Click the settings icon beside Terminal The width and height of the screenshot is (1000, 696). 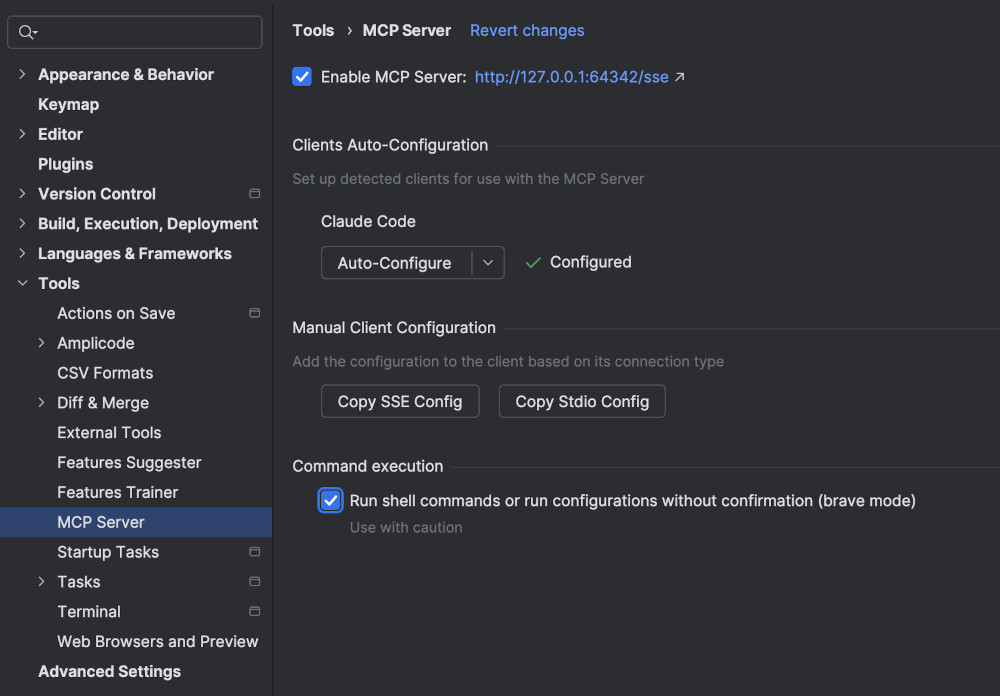coord(254,611)
